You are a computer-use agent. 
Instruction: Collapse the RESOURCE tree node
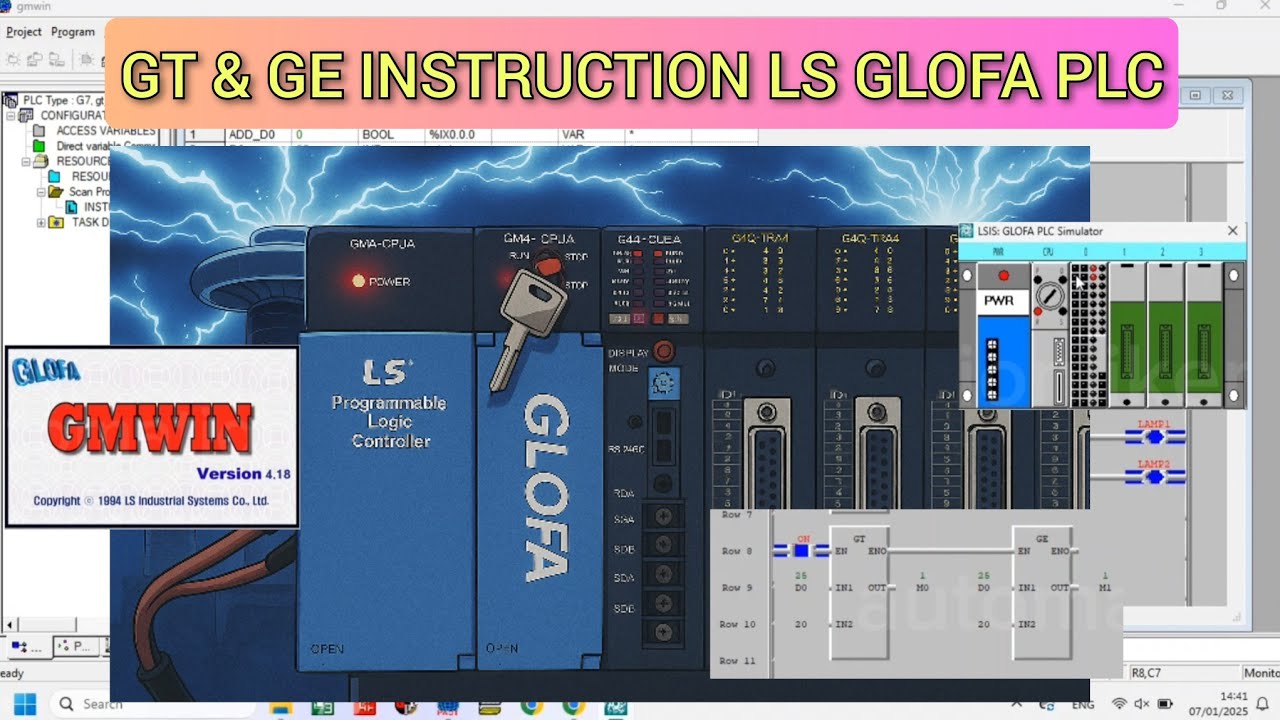pos(26,161)
